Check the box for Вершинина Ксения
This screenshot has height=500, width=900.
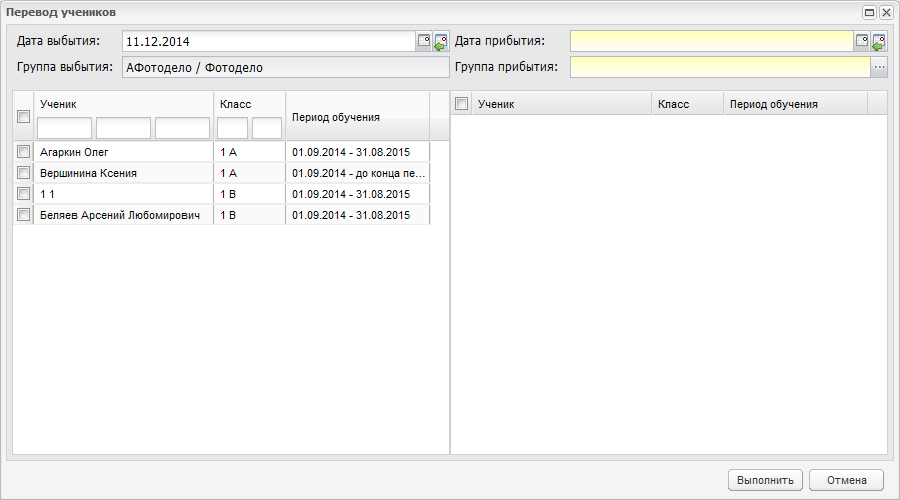point(24,172)
